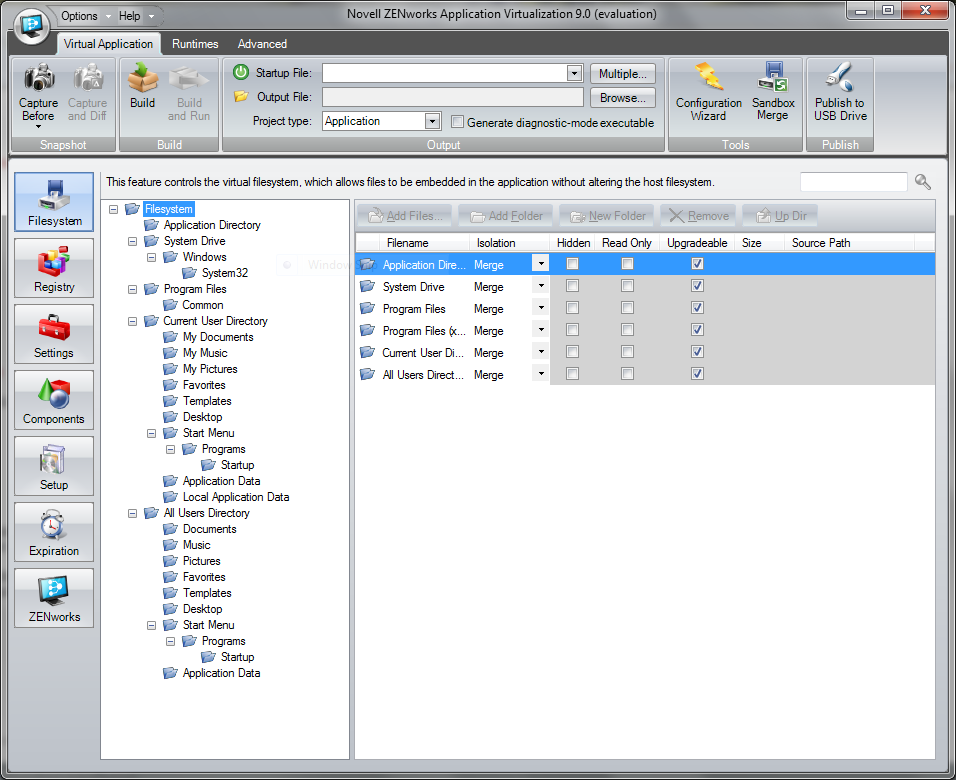
Task: Click the Capture and Diff icon
Action: pos(88,77)
